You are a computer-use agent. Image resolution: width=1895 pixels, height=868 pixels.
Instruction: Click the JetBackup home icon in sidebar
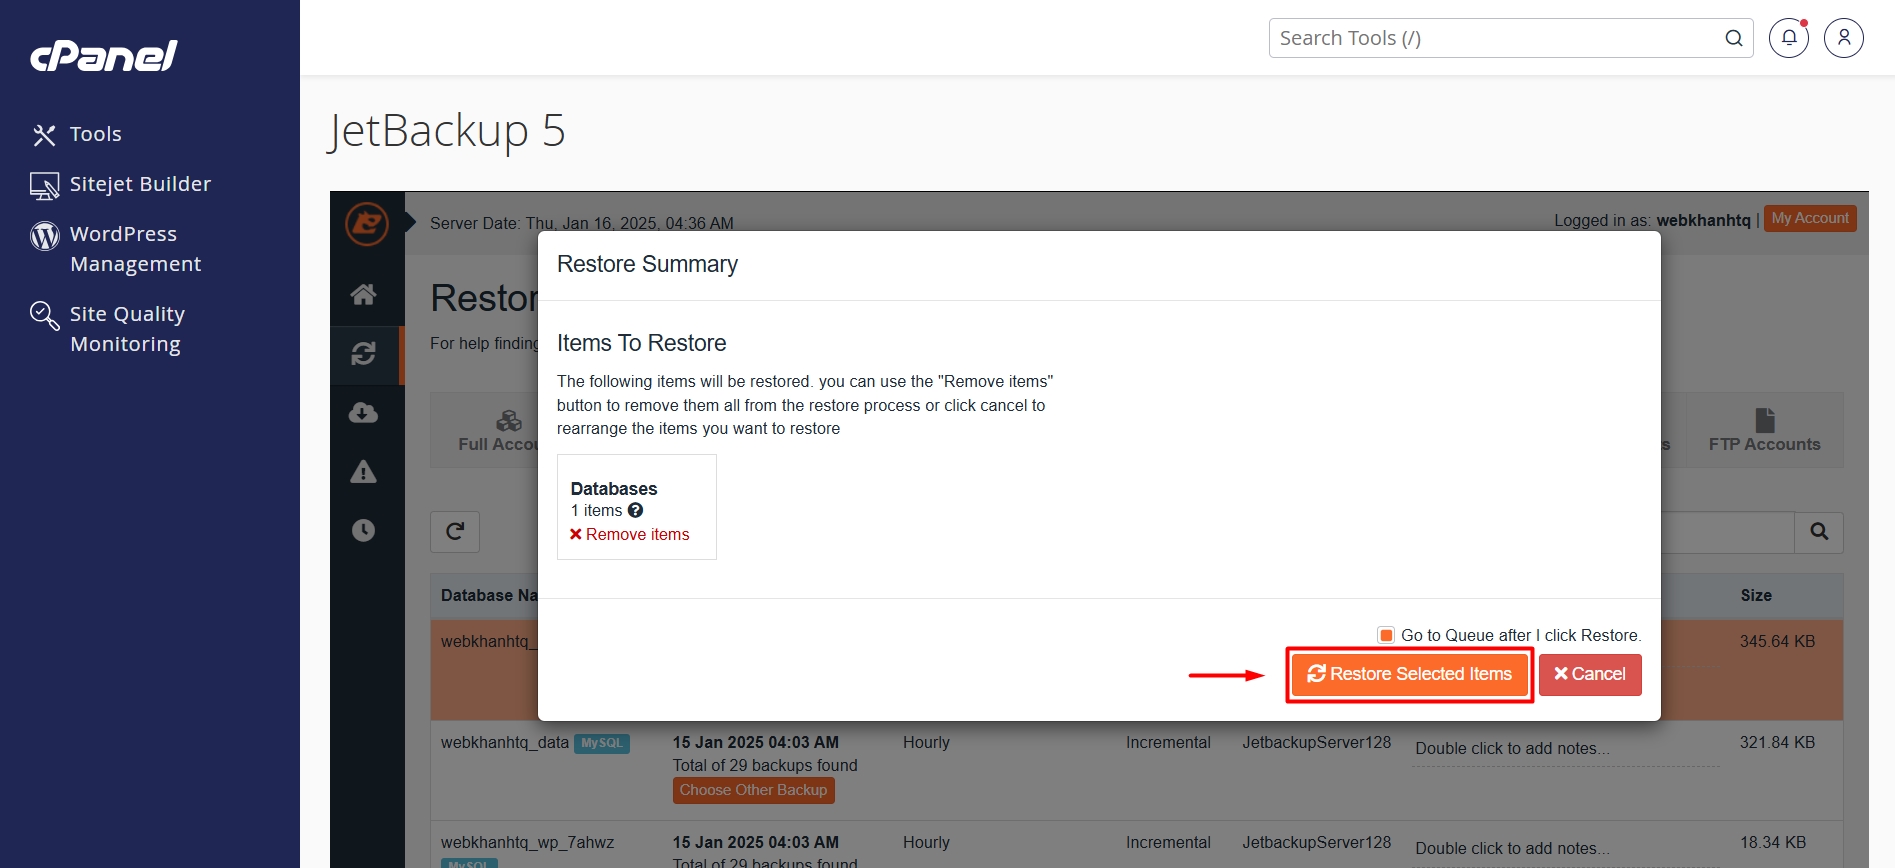coord(363,294)
